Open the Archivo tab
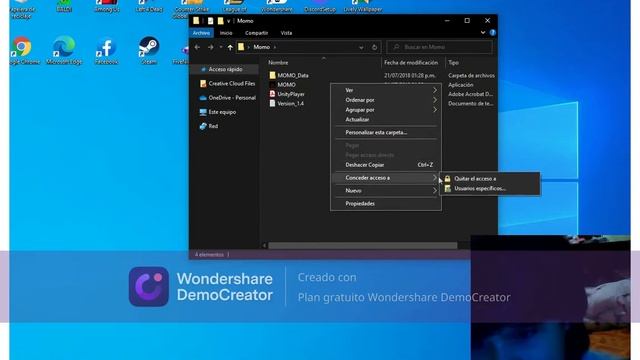The image size is (640, 360). point(201,33)
